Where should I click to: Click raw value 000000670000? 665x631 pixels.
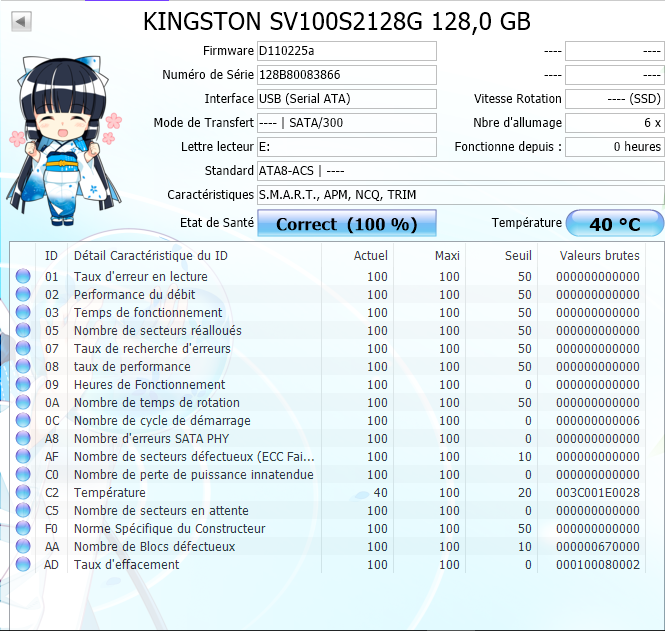598,547
